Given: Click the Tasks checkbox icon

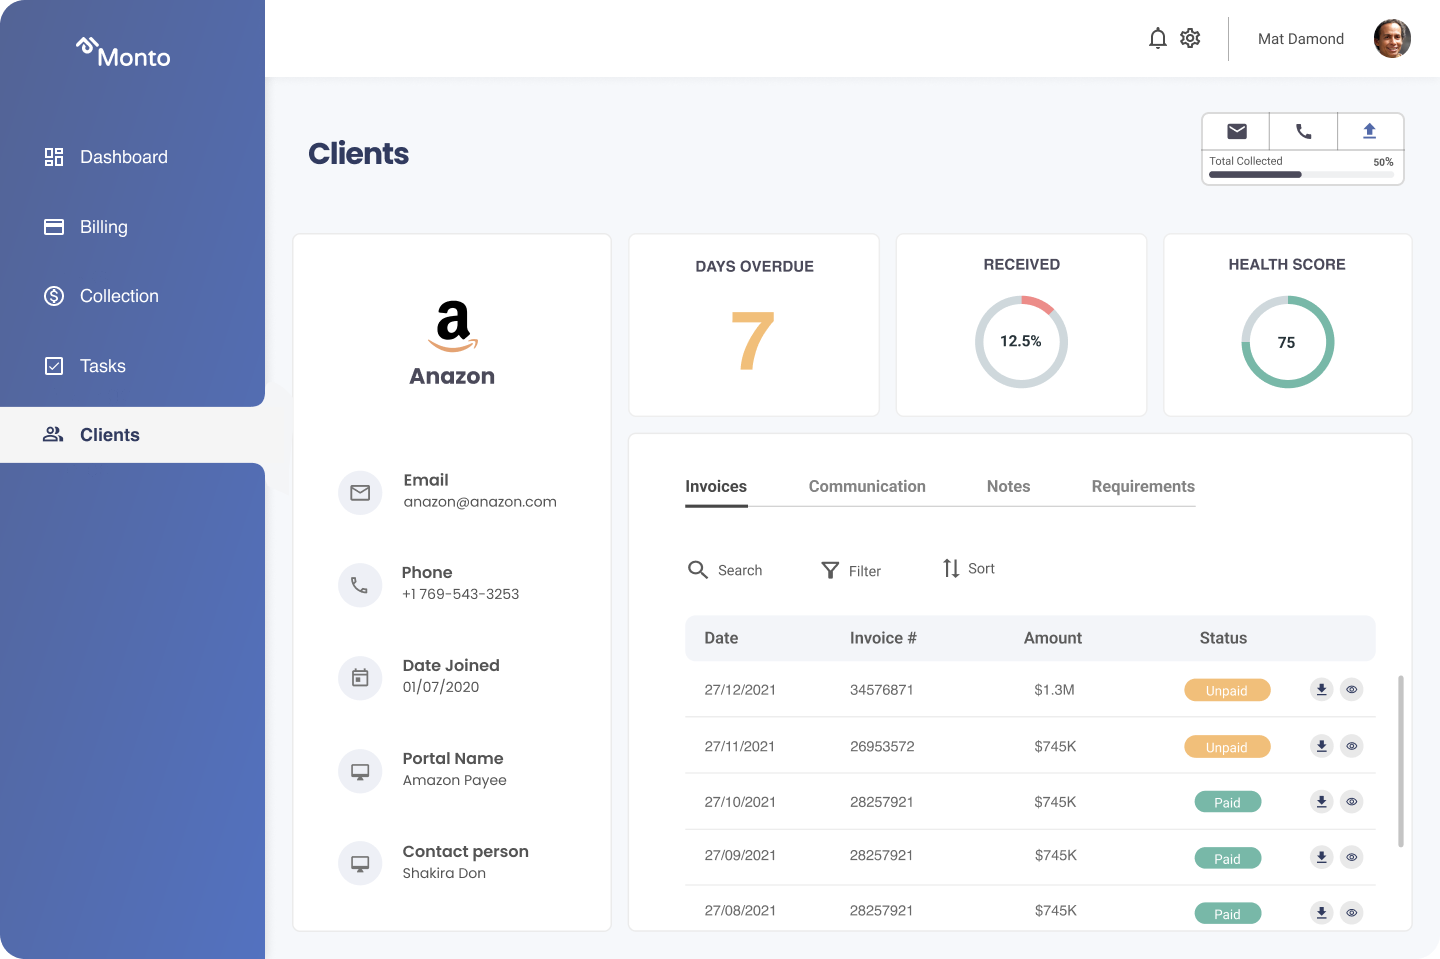Looking at the screenshot, I should (54, 366).
